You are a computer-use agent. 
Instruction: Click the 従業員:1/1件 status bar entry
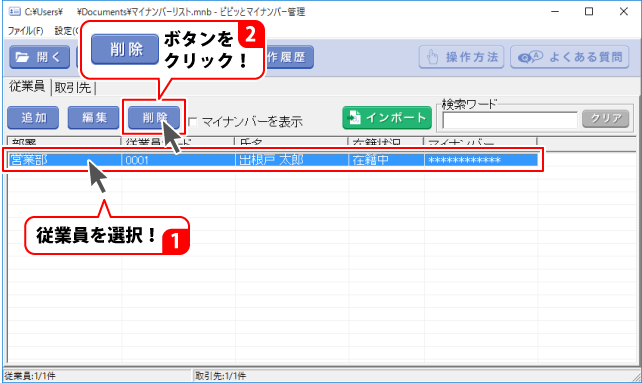pyautogui.click(x=30, y=376)
